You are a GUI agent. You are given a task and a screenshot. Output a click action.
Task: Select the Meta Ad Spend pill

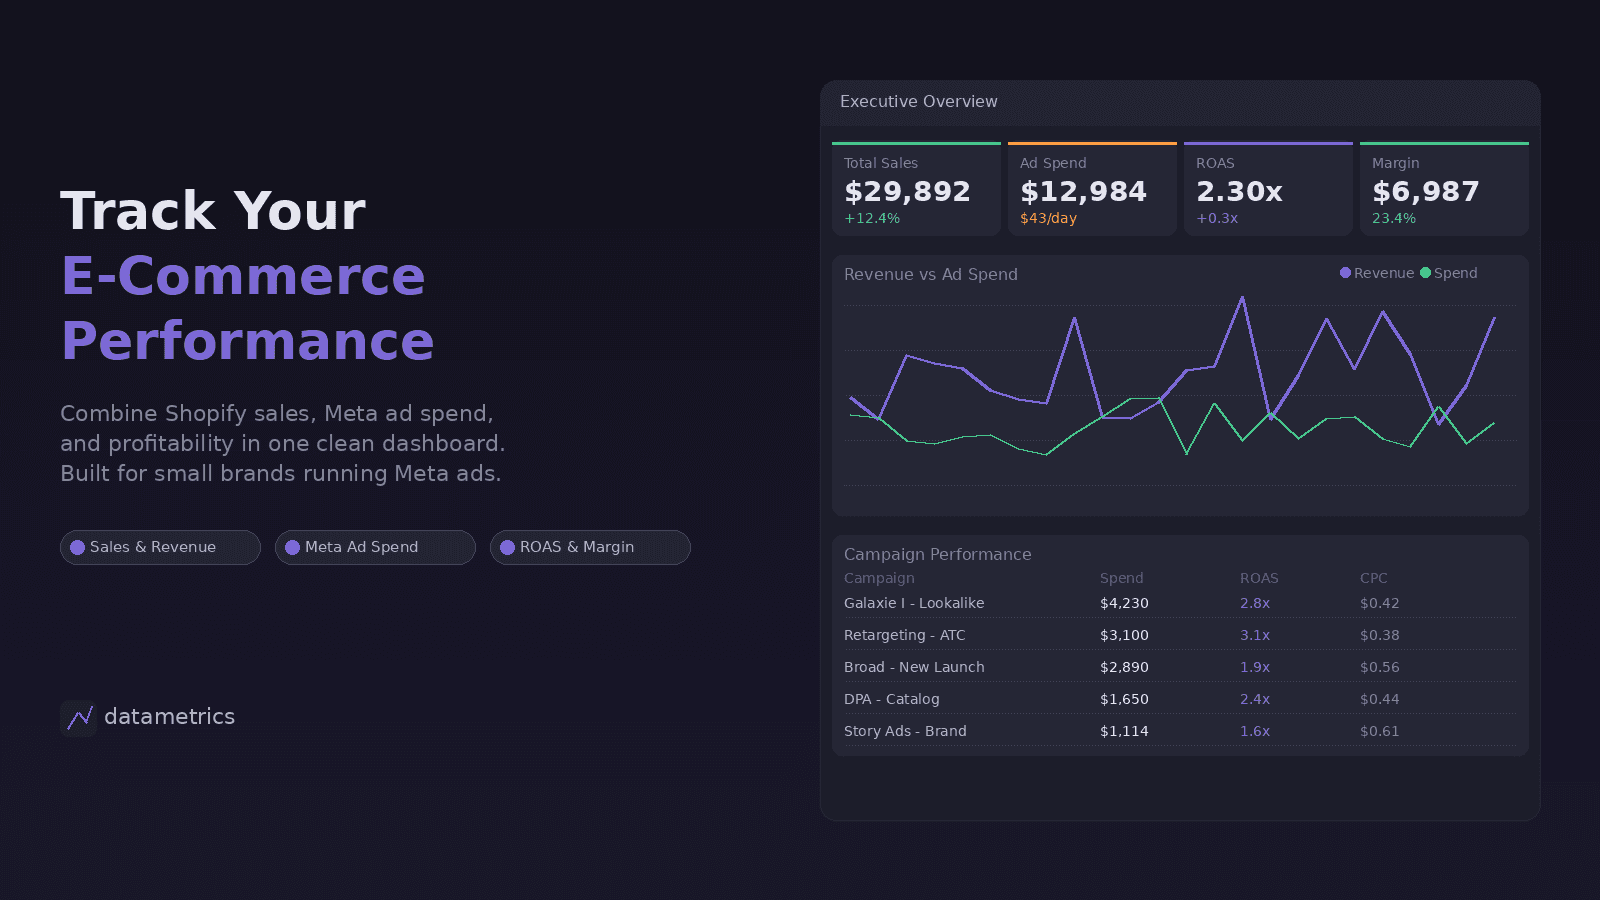coord(375,547)
